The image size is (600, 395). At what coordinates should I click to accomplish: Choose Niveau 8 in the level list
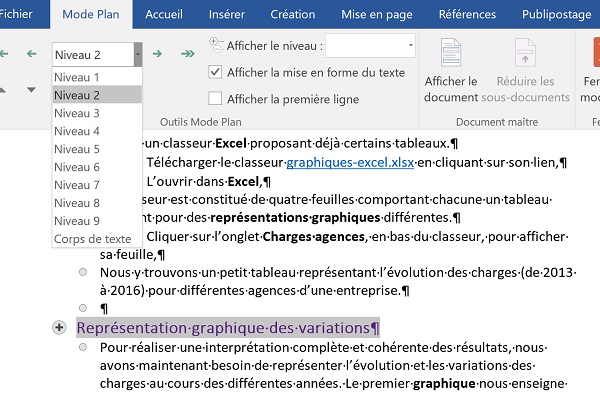97,203
